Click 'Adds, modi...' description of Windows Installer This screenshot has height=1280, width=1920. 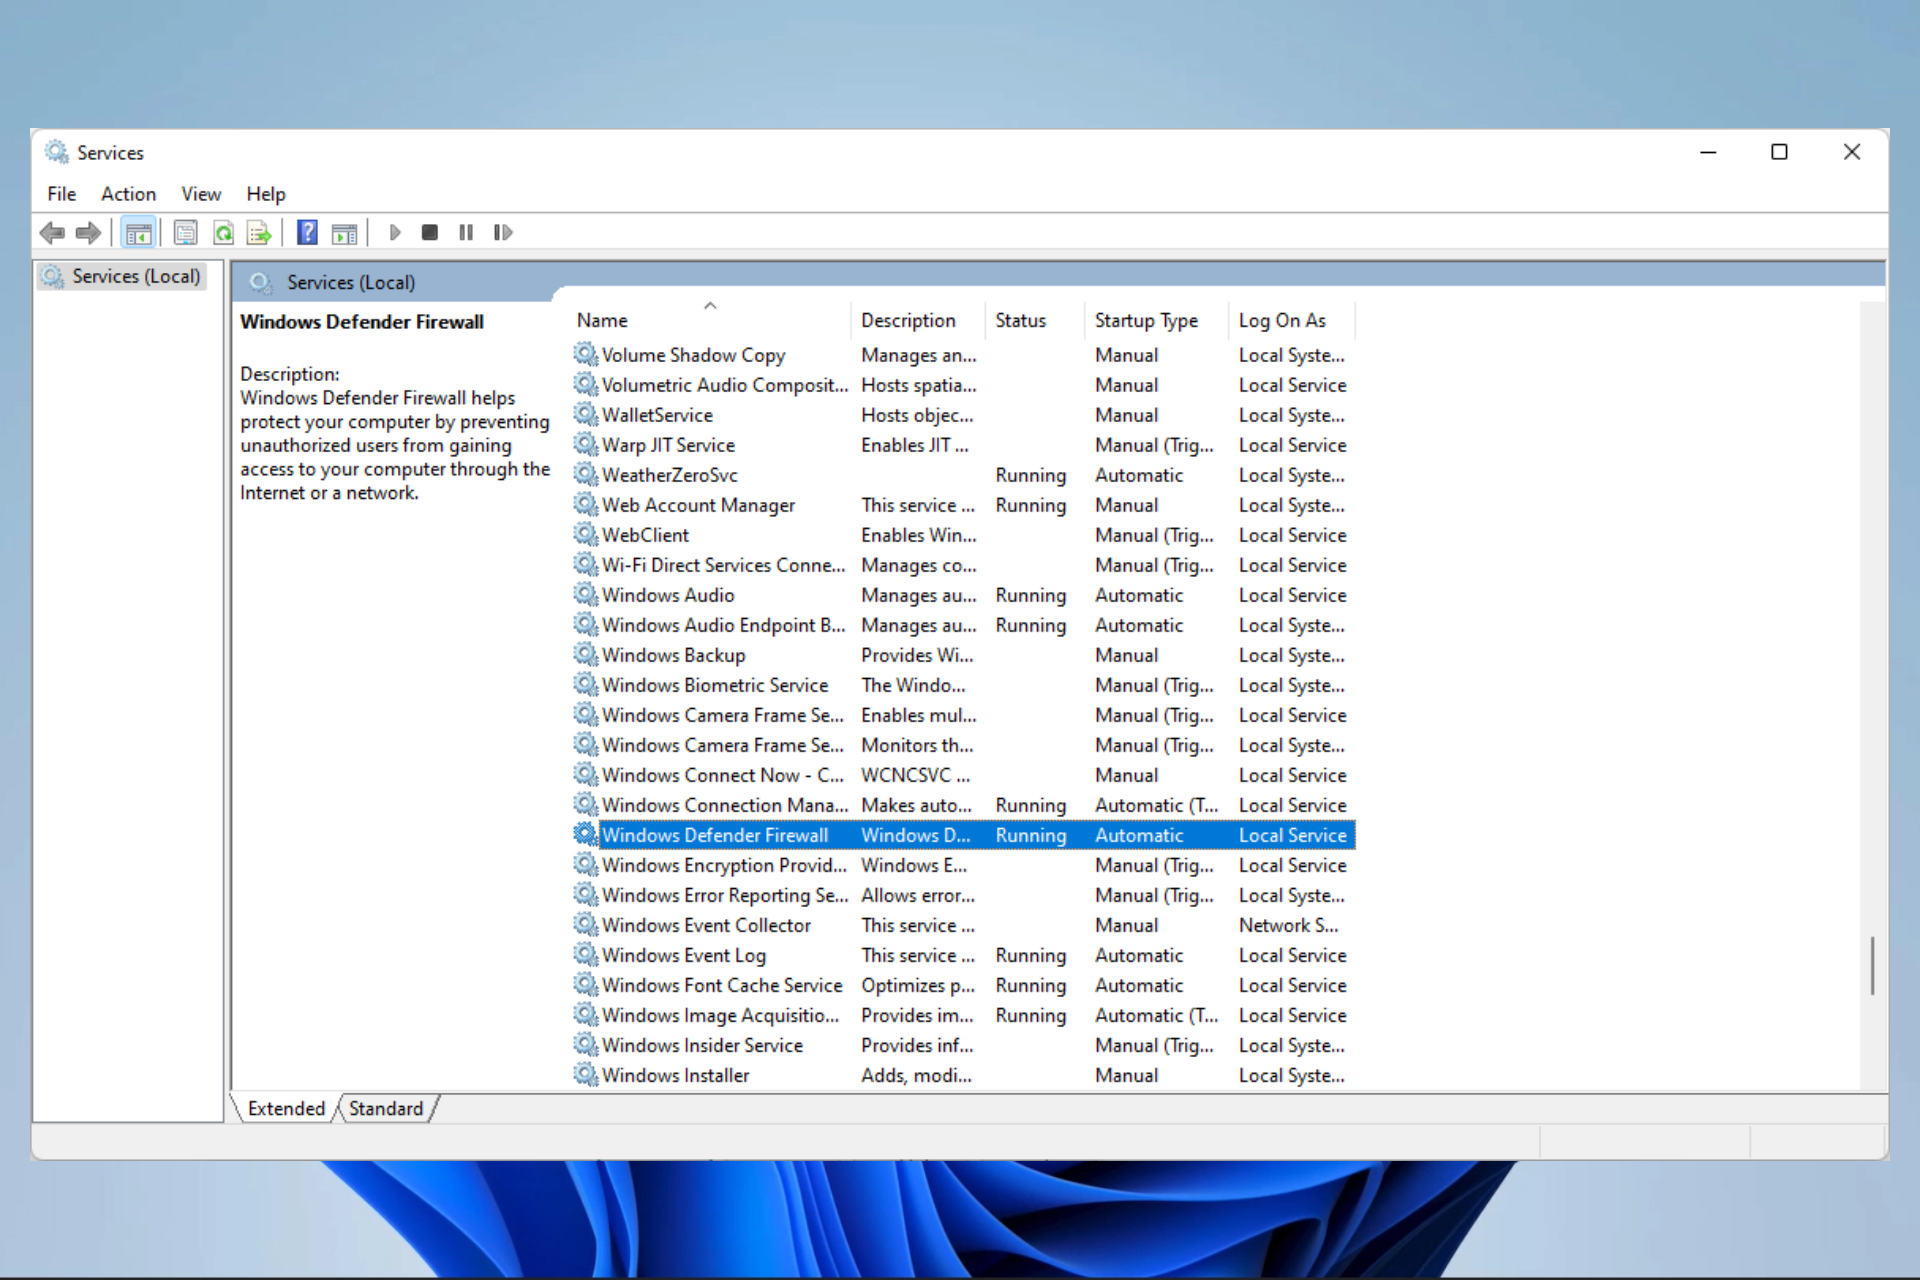point(916,1075)
